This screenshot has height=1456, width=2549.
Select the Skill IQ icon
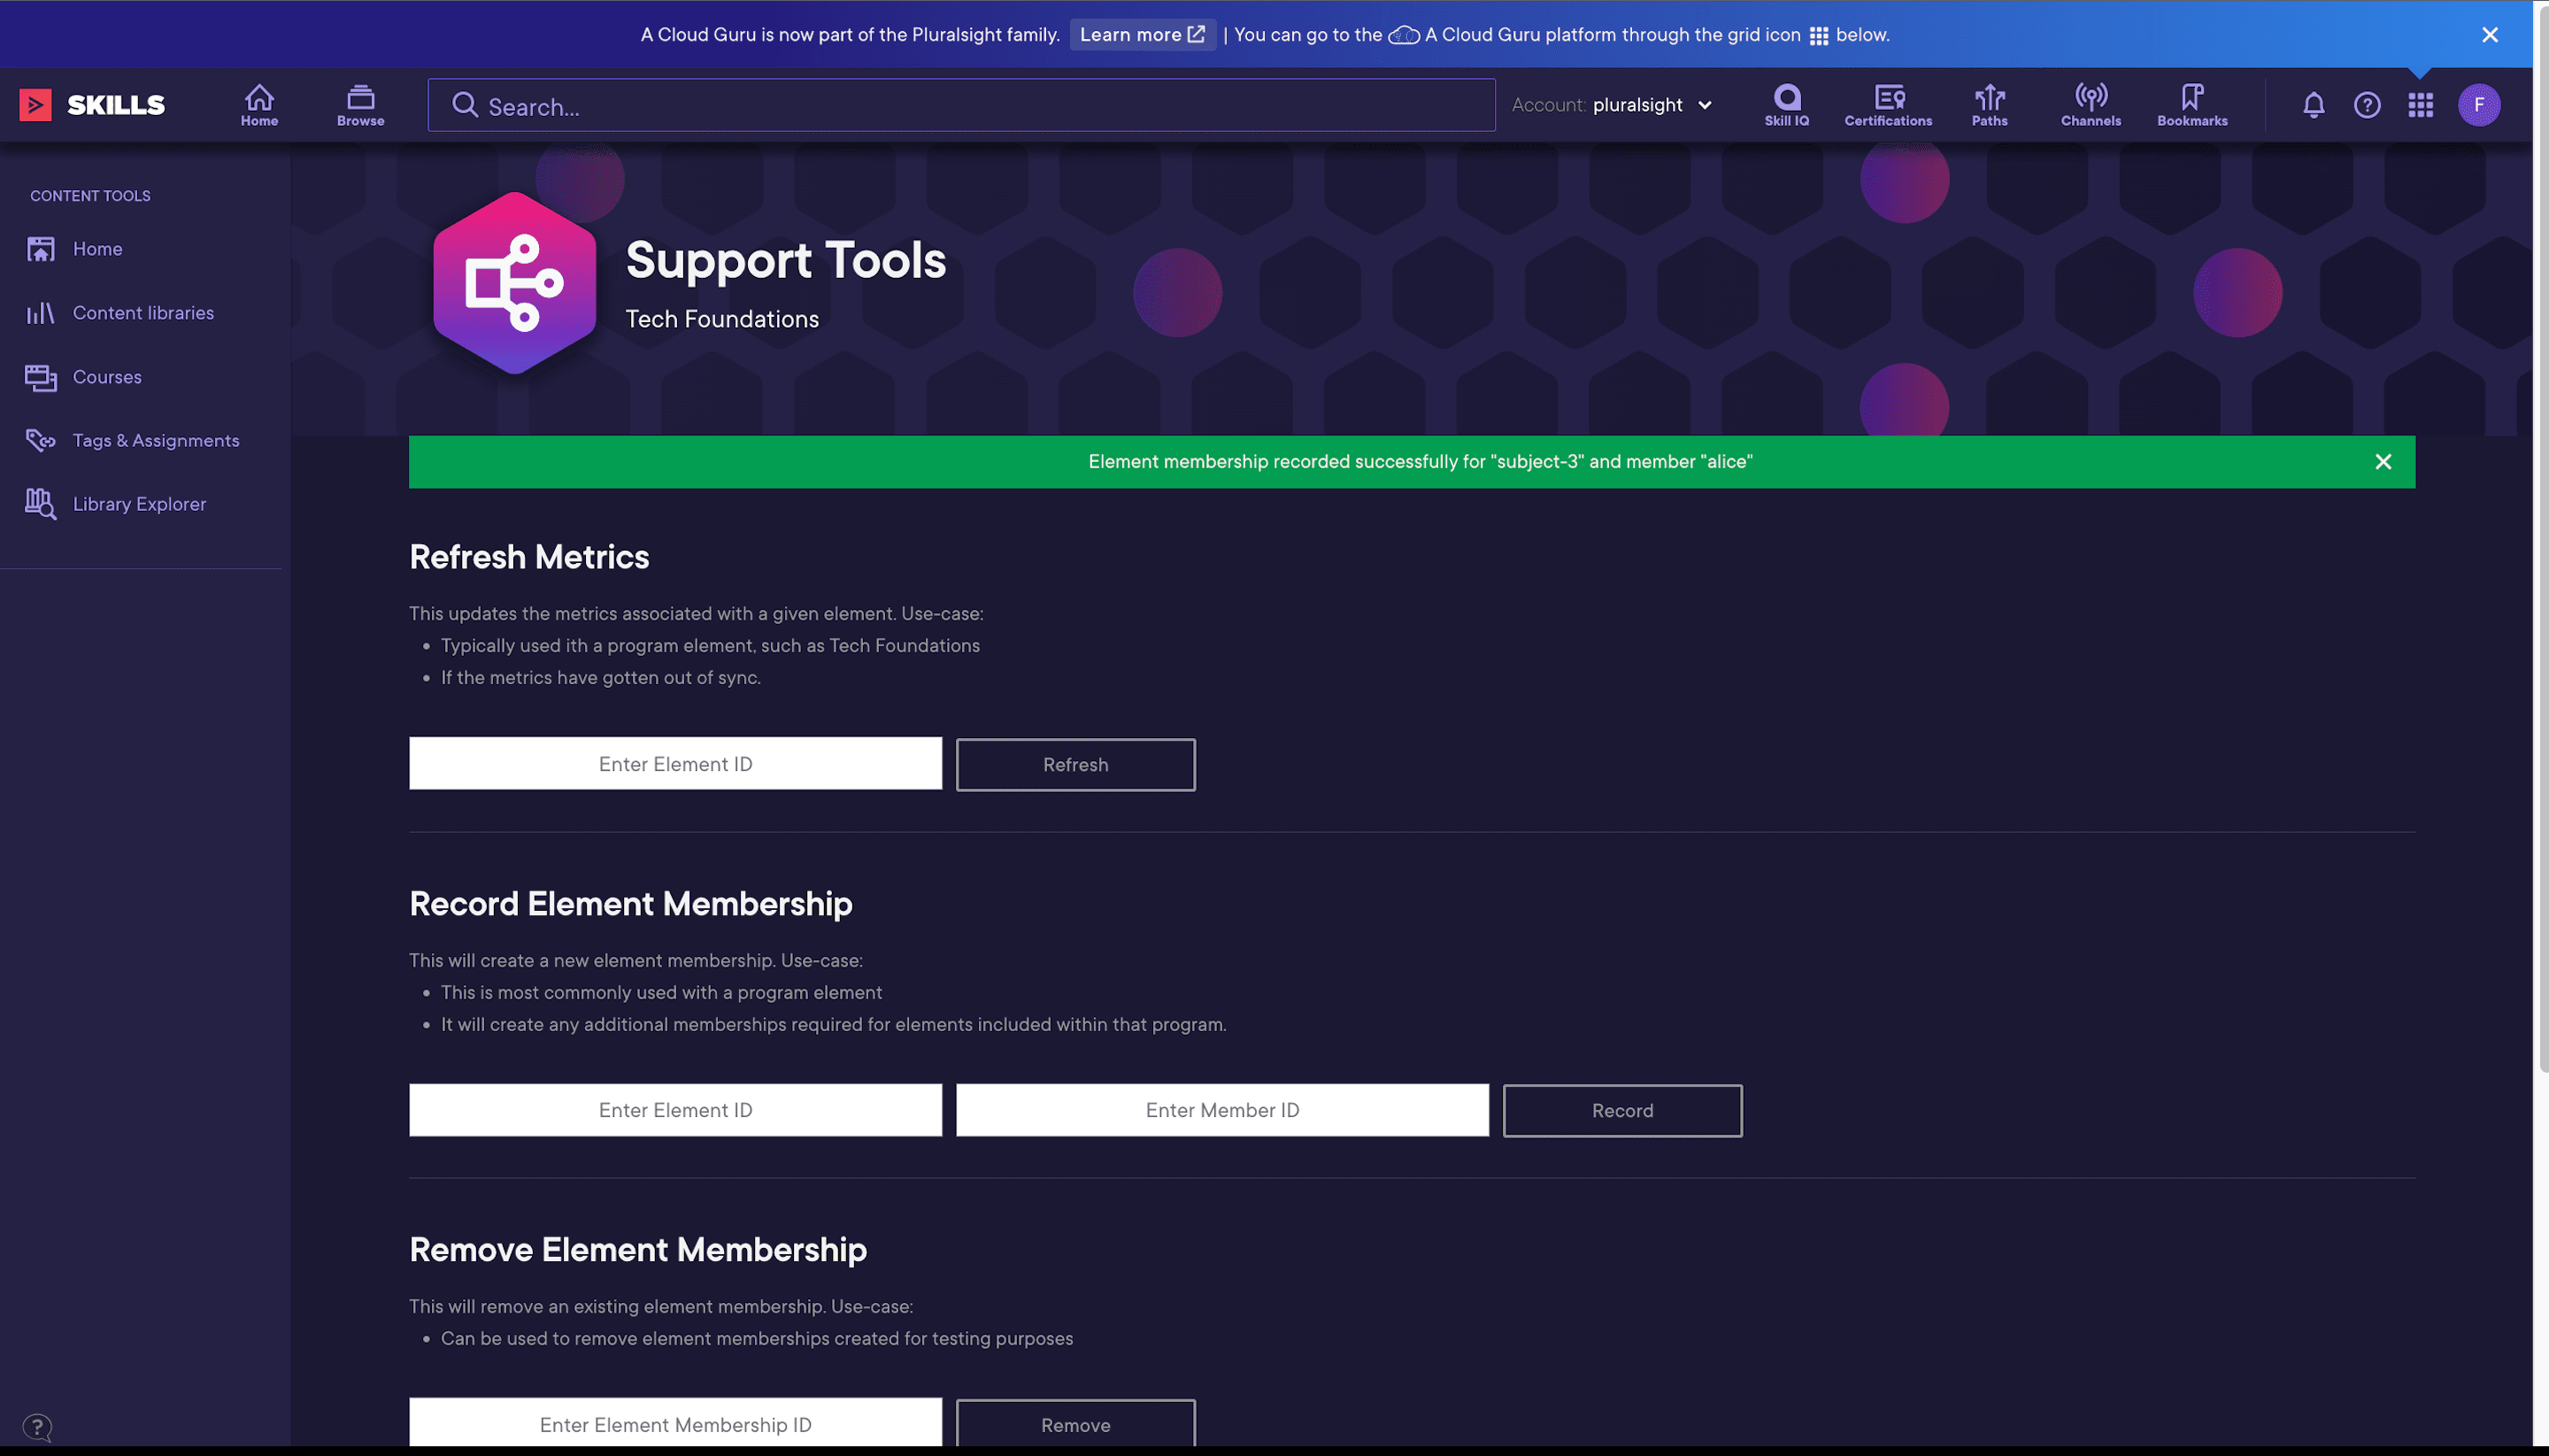1786,104
